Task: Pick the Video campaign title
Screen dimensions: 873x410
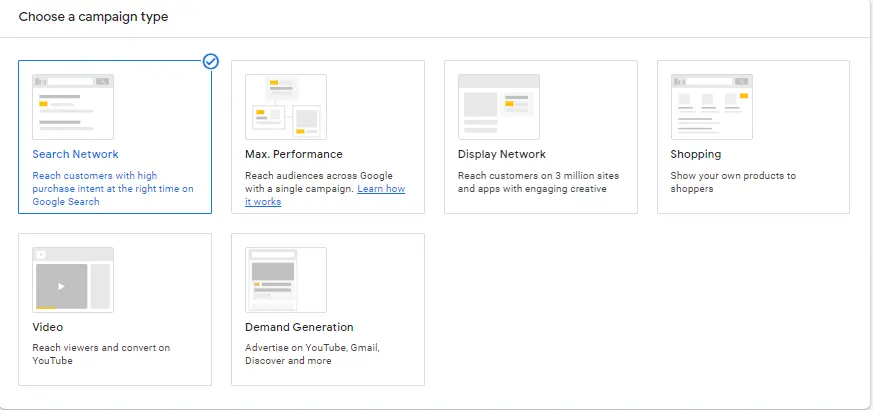Action: pyautogui.click(x=48, y=327)
